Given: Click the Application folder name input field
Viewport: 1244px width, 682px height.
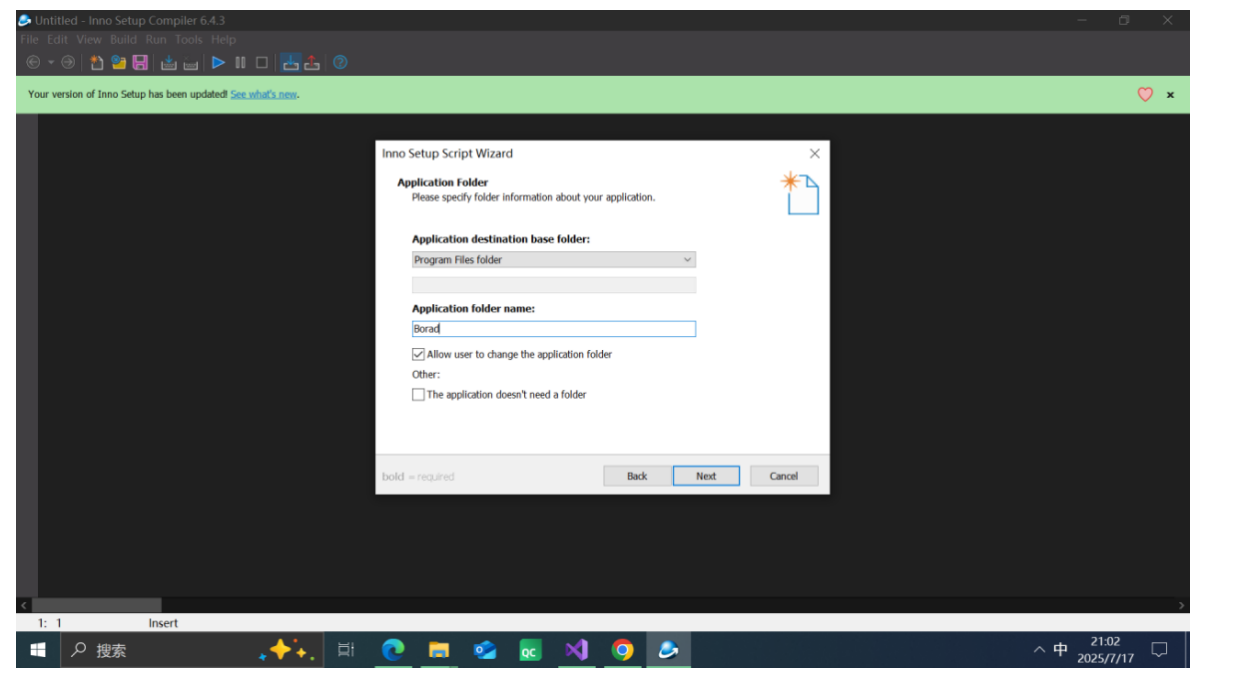Looking at the screenshot, I should (x=553, y=329).
